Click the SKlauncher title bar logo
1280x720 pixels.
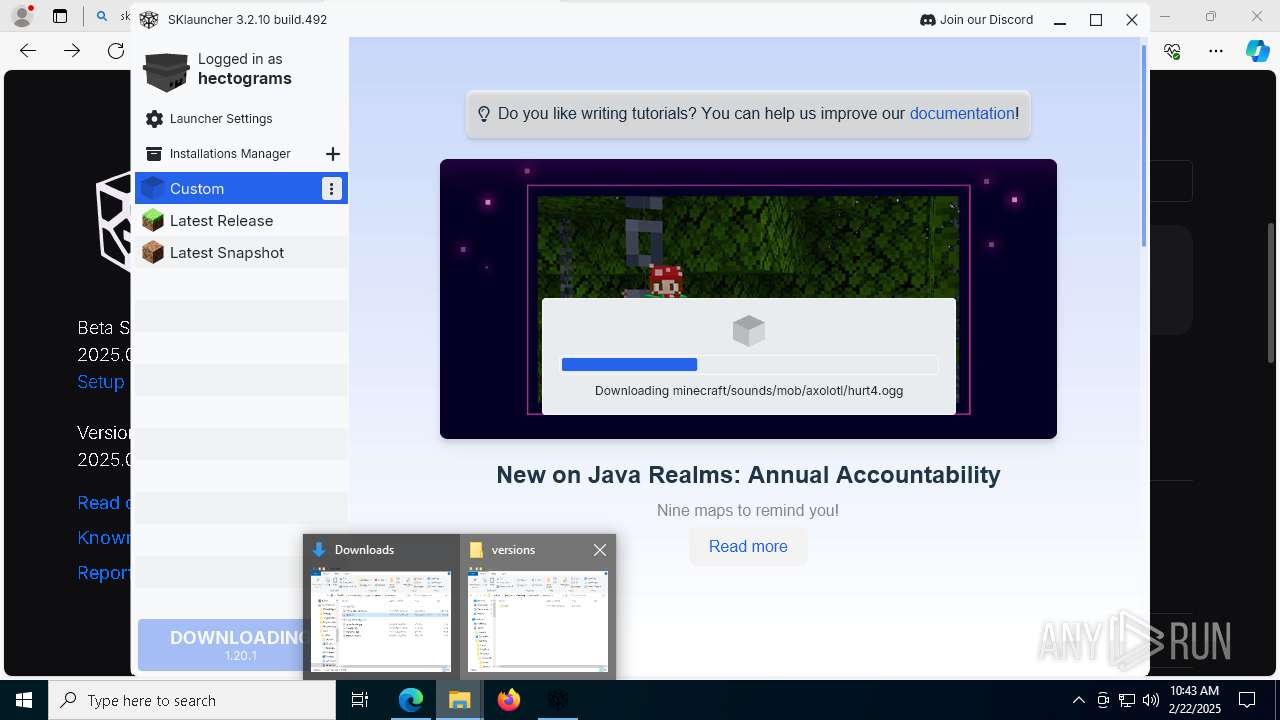click(x=149, y=20)
